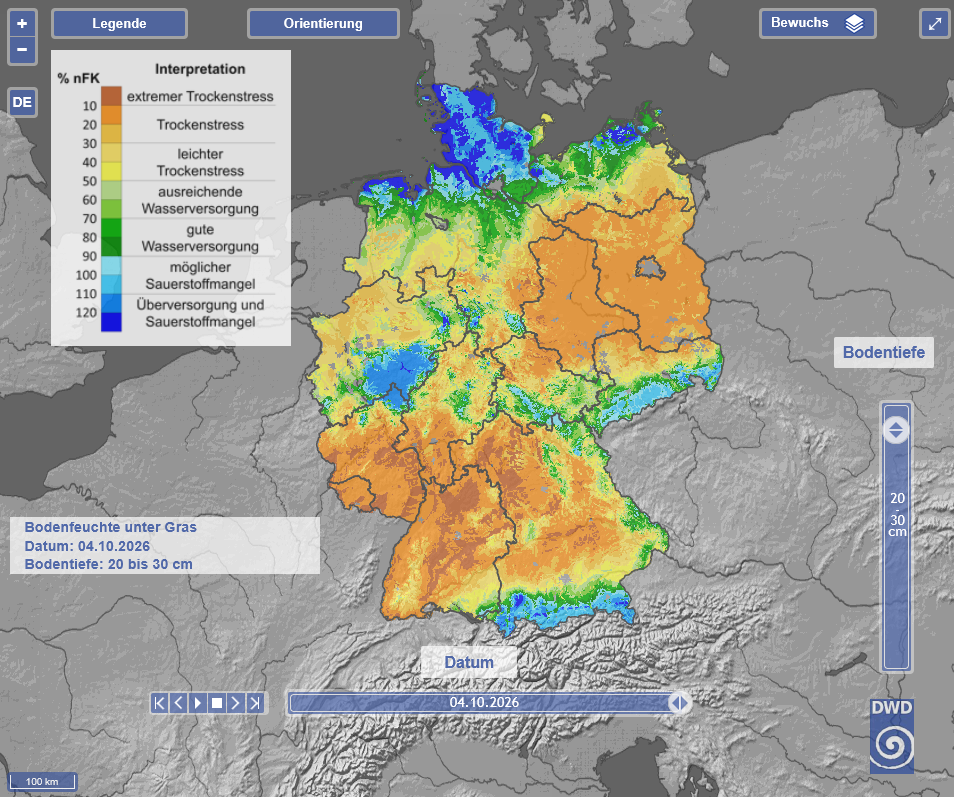Step forward one day
The image size is (954, 797).
click(x=235, y=703)
